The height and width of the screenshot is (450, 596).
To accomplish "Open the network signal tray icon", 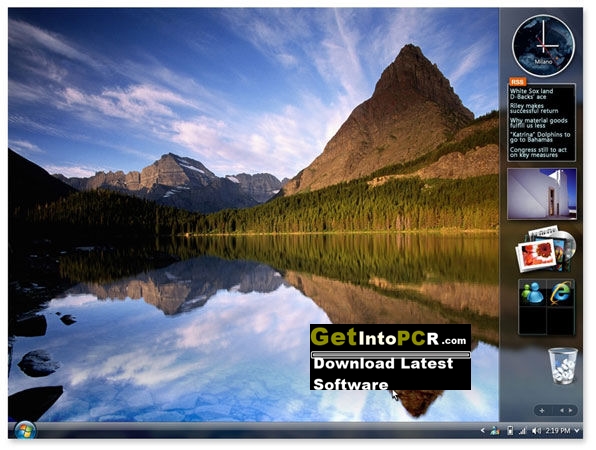I will (523, 431).
